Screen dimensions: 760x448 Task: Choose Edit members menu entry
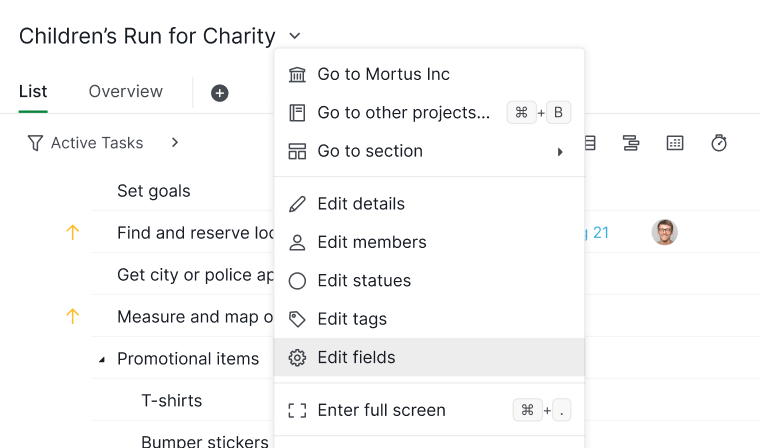click(x=372, y=242)
